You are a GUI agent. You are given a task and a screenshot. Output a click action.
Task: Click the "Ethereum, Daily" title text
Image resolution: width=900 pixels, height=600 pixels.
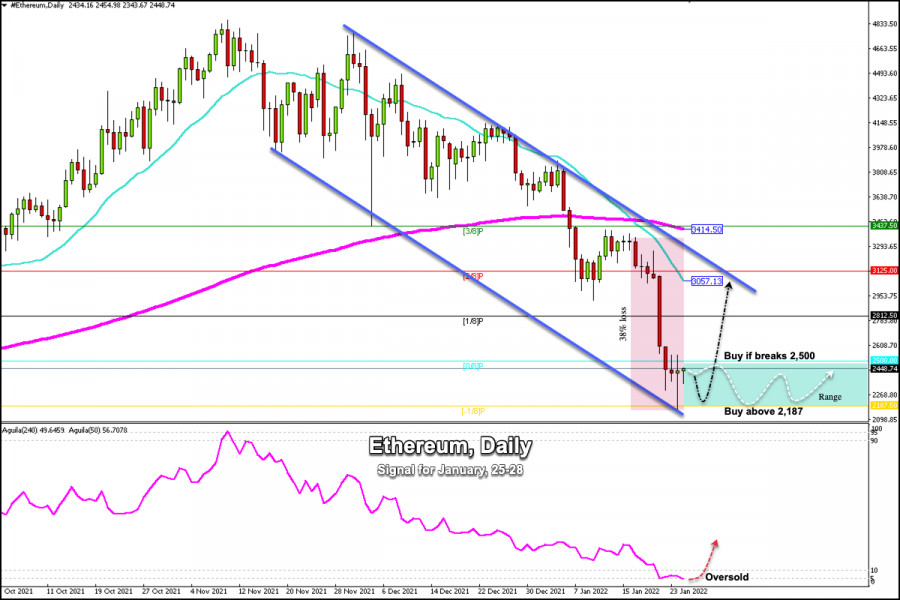450,446
